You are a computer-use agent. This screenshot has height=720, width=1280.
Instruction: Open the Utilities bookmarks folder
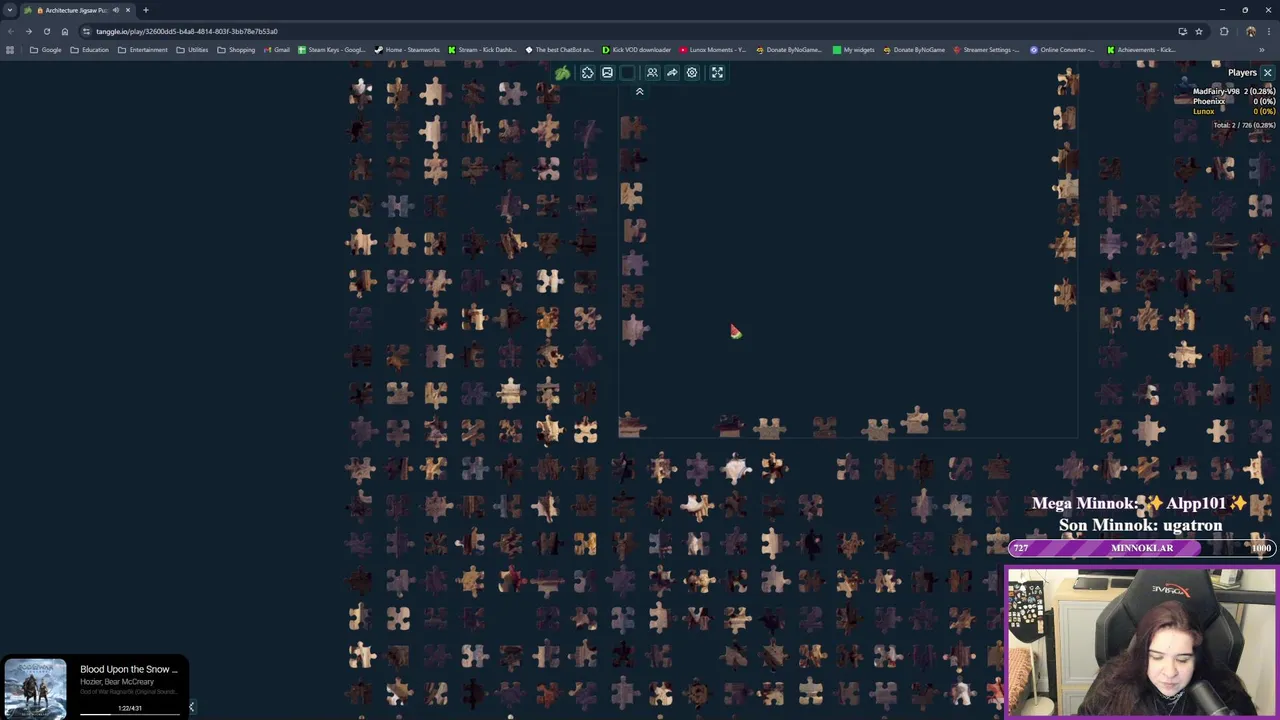[x=192, y=50]
